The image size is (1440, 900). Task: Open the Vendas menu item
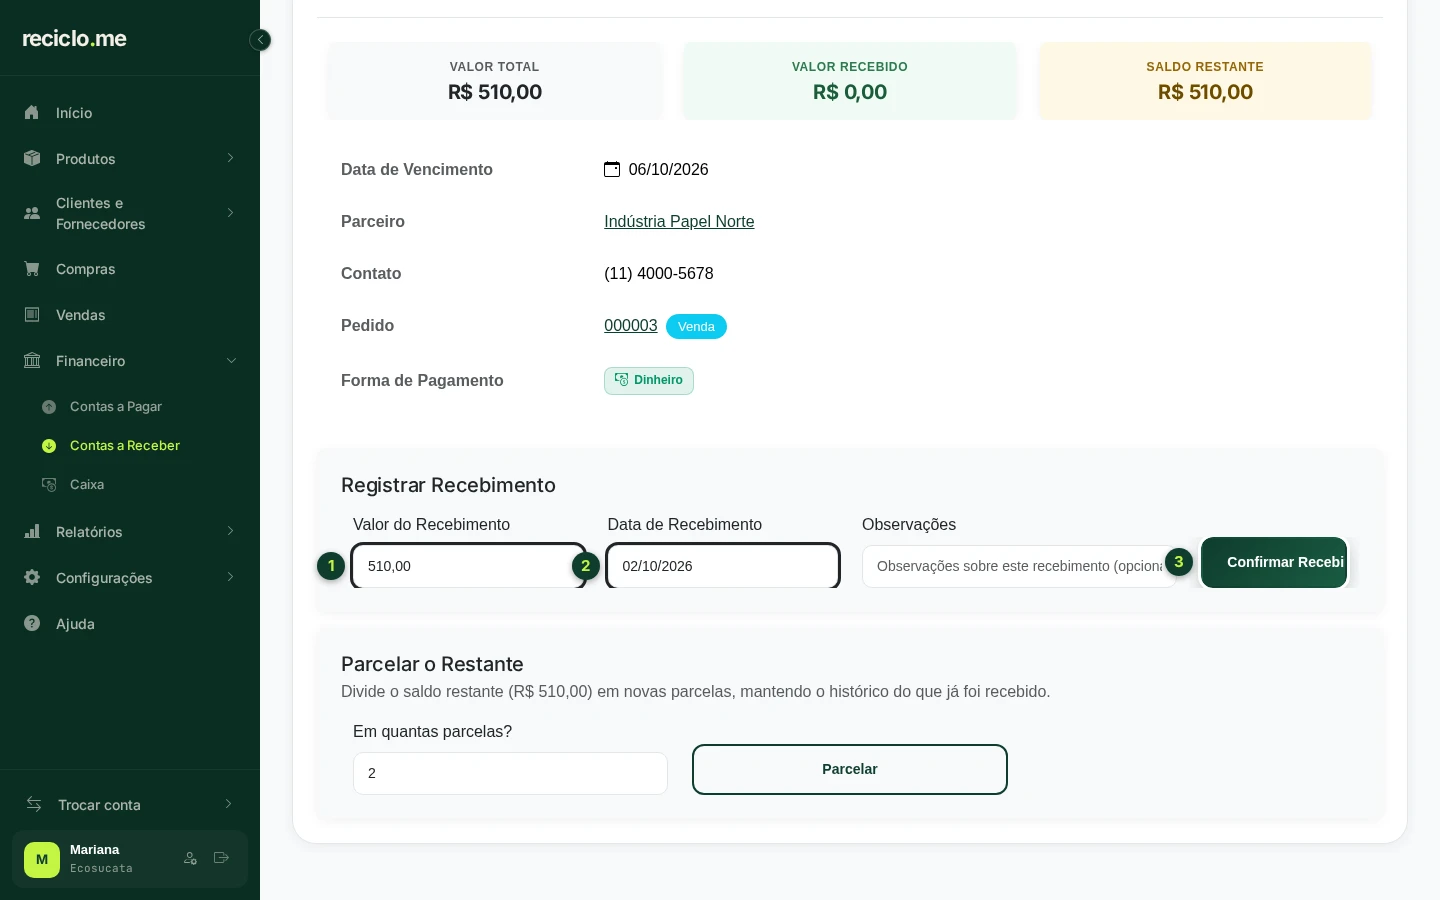130,315
